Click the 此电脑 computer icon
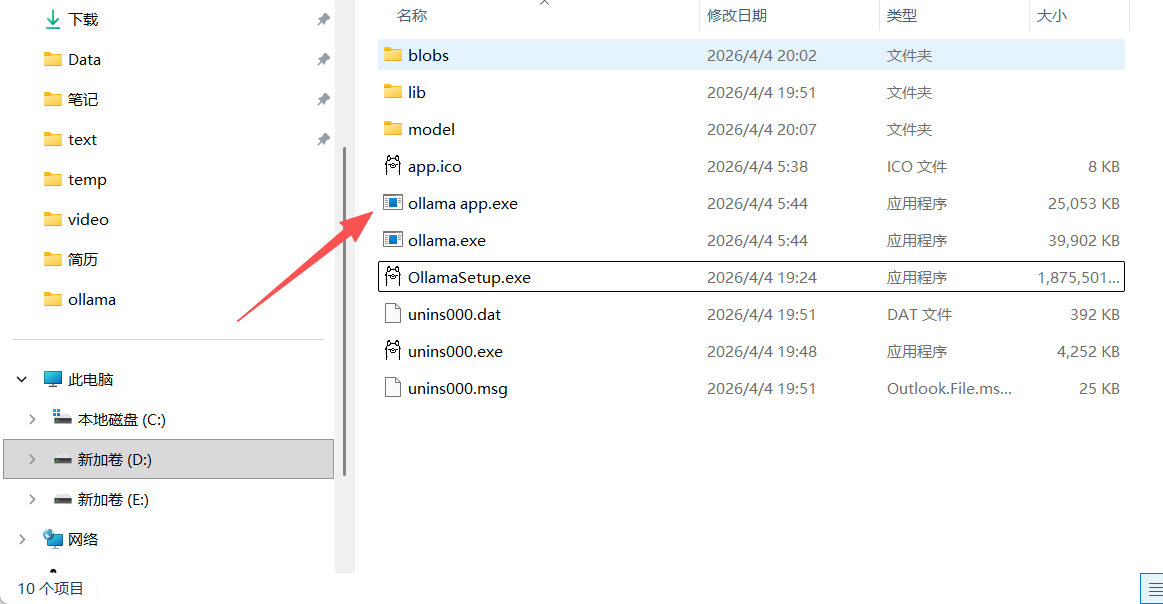The height and width of the screenshot is (604, 1163). pos(53,379)
